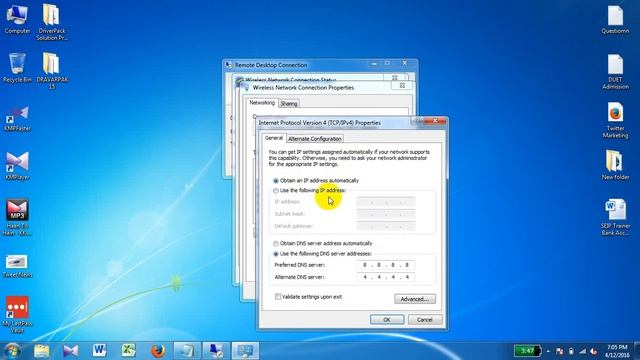Select Use the following IP address

click(309, 191)
